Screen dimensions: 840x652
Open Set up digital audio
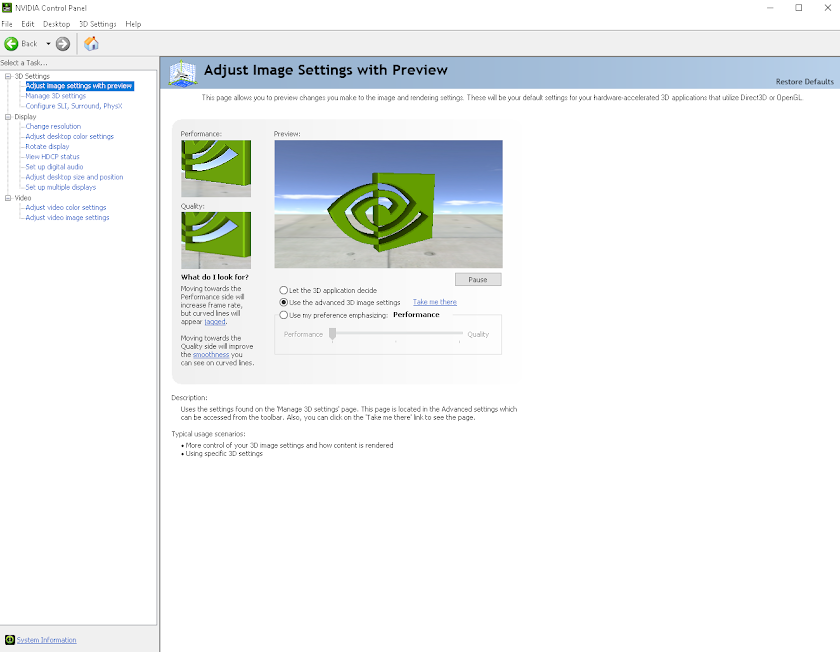pos(54,167)
